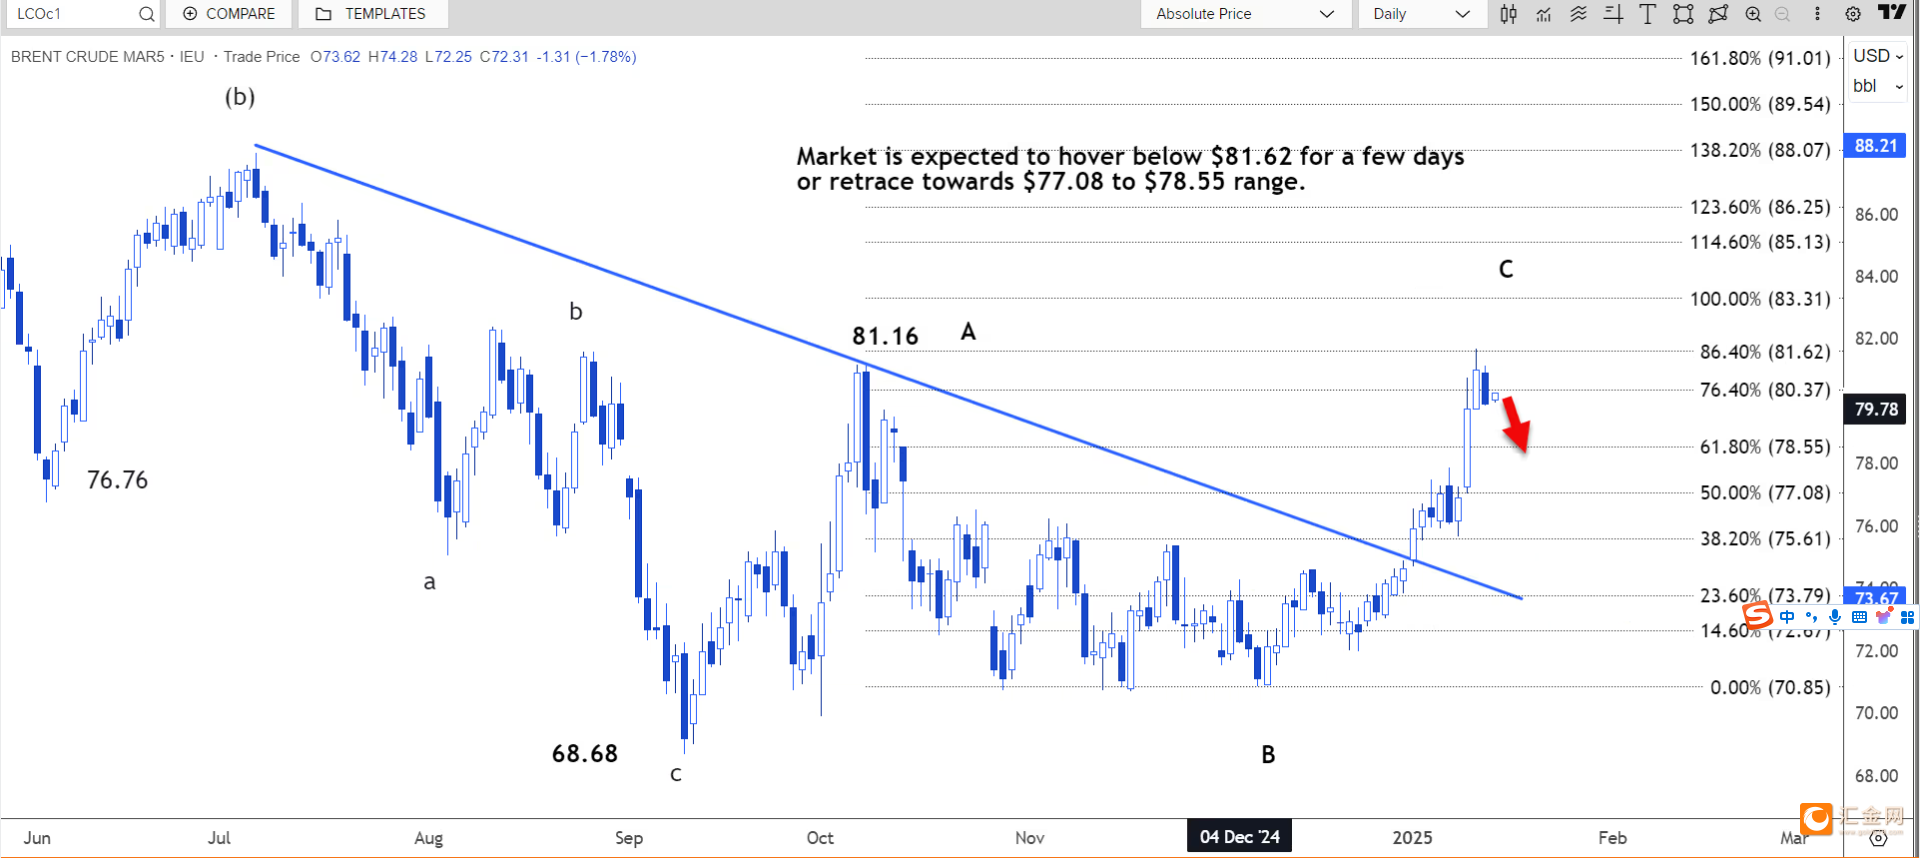
Task: Open the Absolute Price dropdown
Action: [x=1246, y=14]
